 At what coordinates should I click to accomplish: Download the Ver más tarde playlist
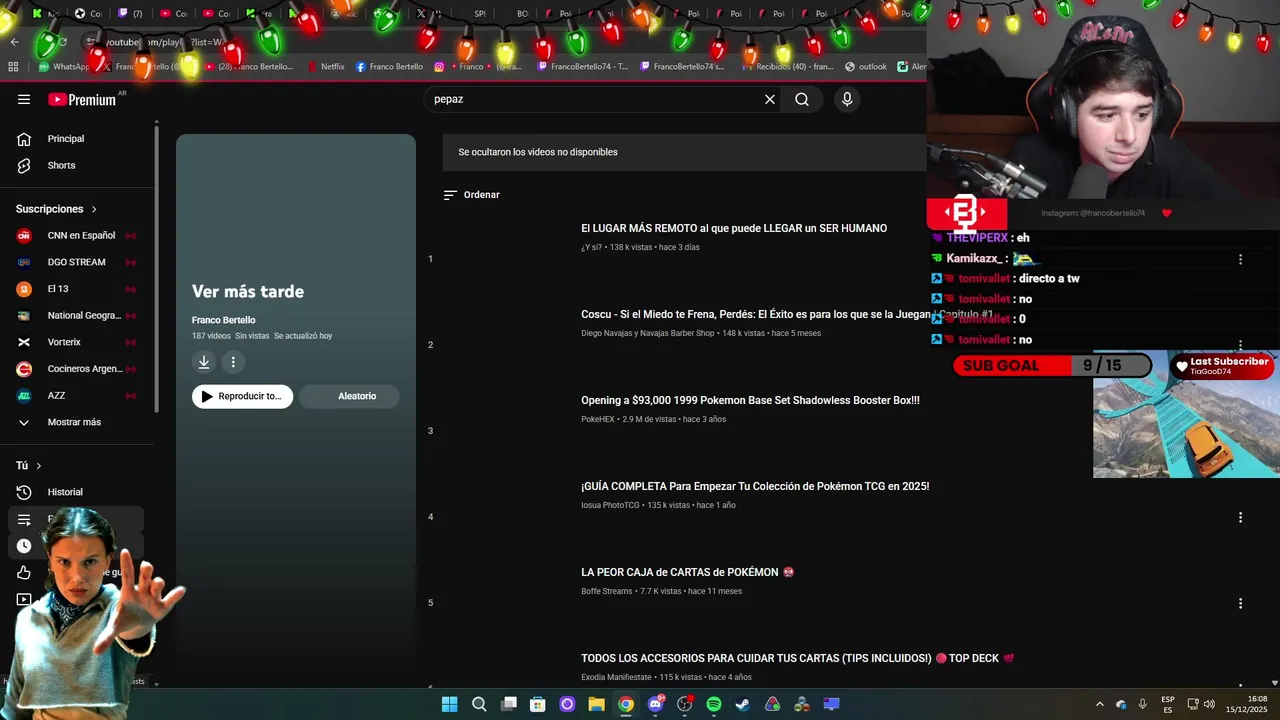[x=204, y=362]
